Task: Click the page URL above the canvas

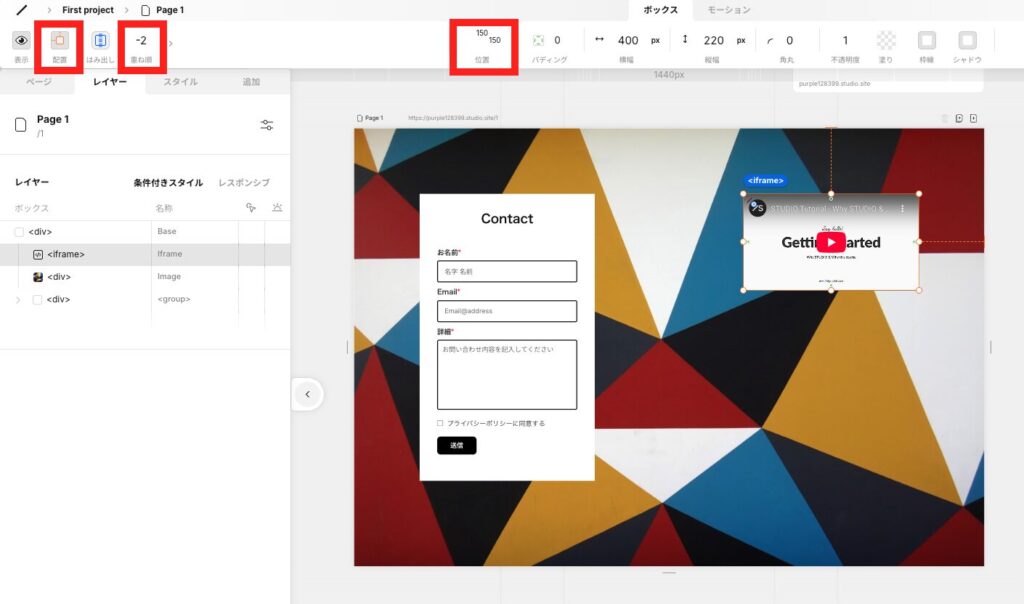Action: point(453,118)
